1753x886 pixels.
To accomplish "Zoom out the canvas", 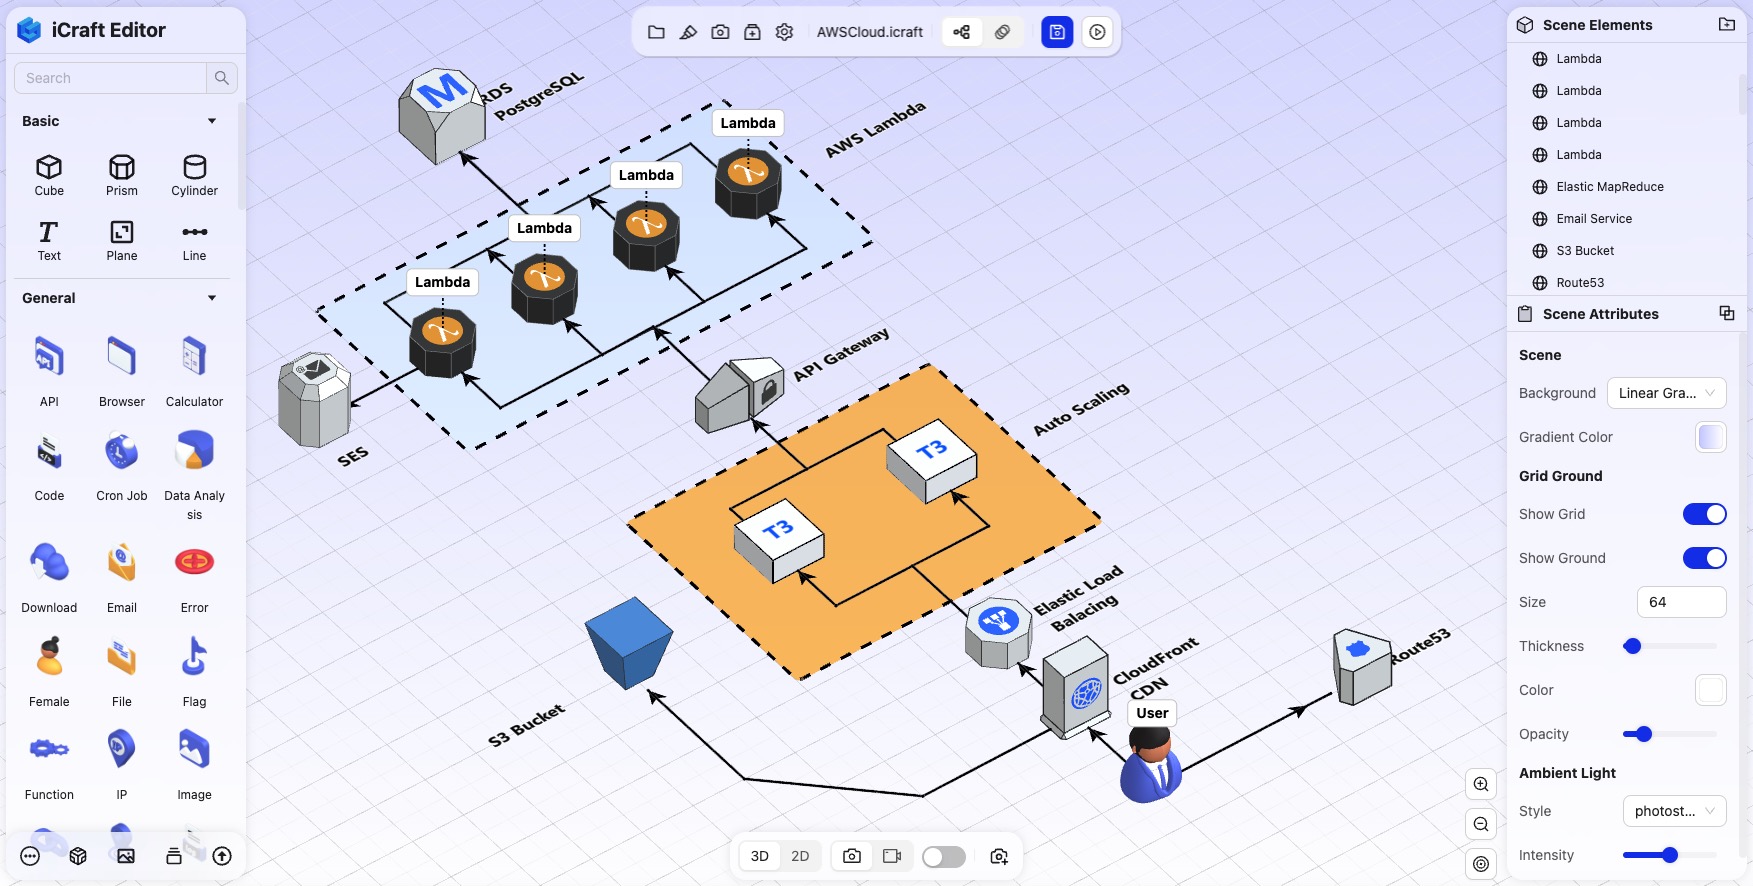I will (x=1481, y=824).
